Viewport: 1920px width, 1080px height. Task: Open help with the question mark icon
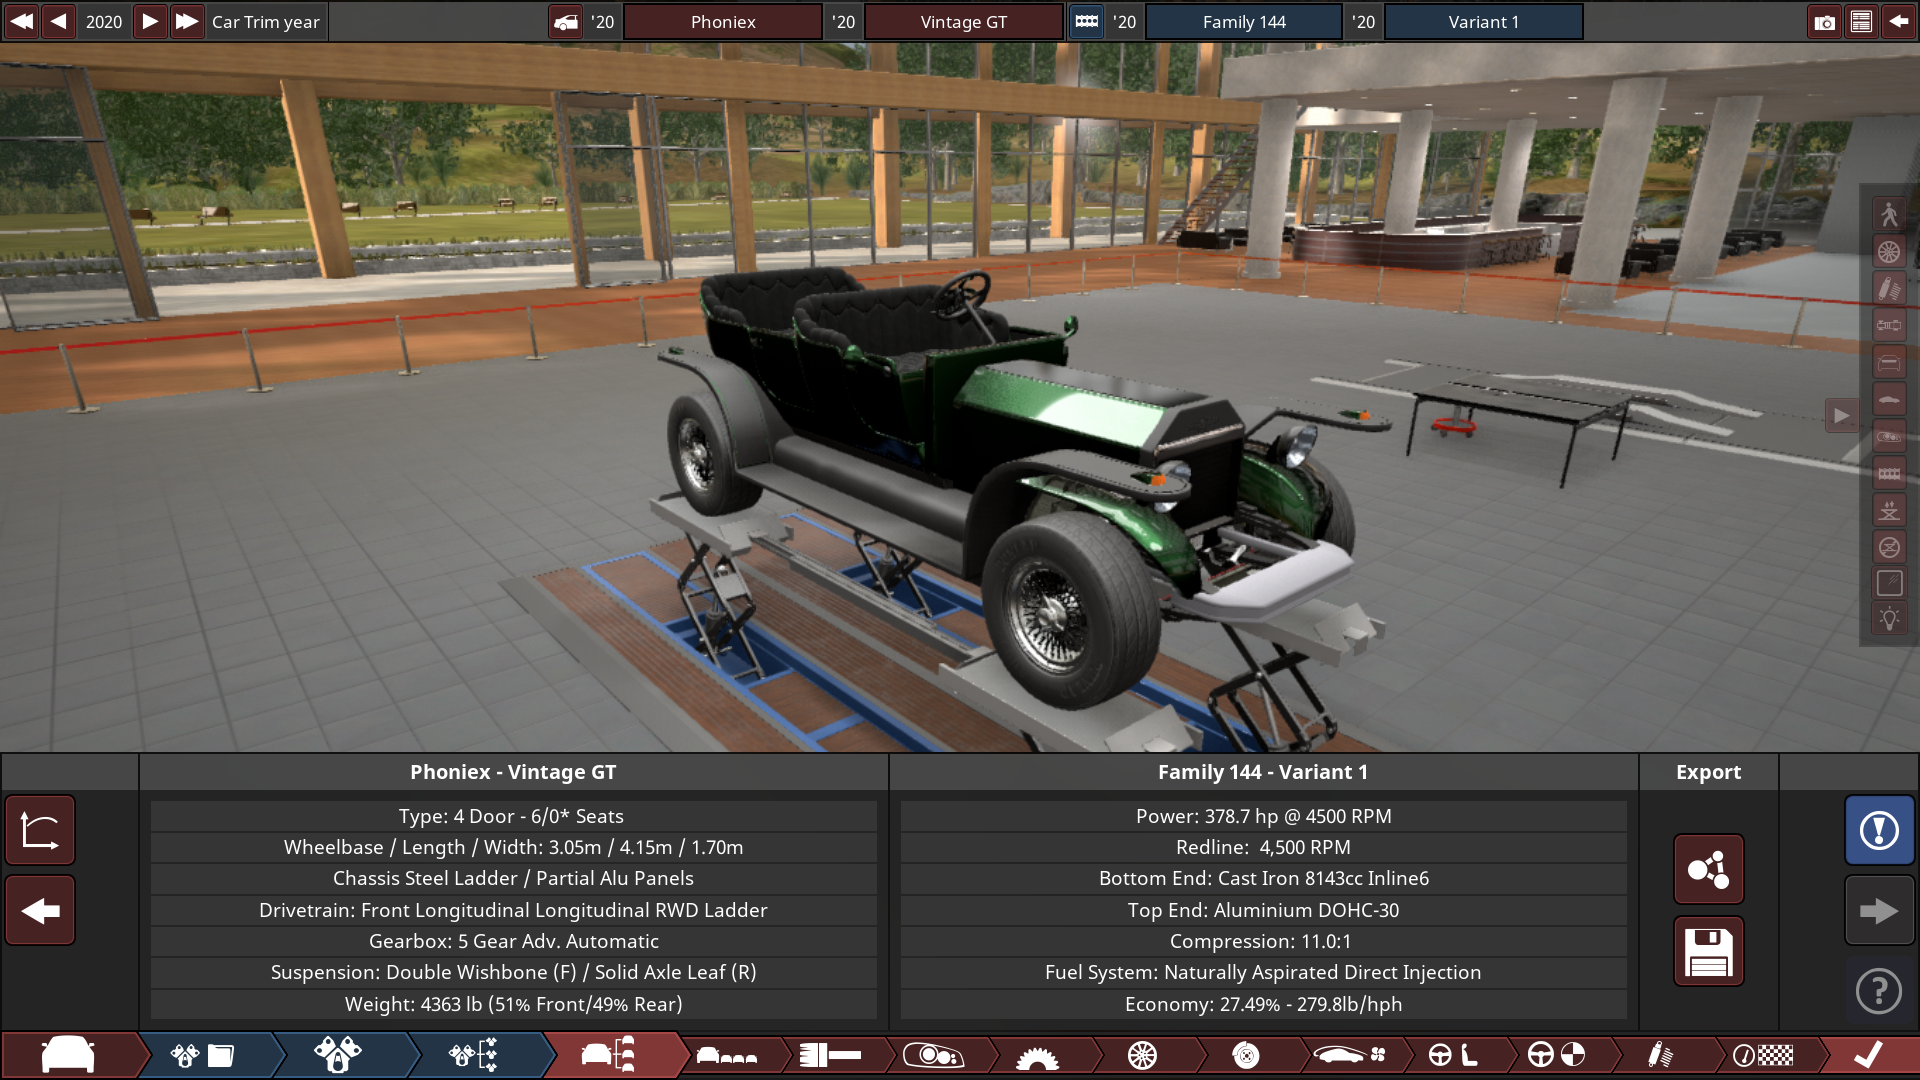coord(1879,991)
